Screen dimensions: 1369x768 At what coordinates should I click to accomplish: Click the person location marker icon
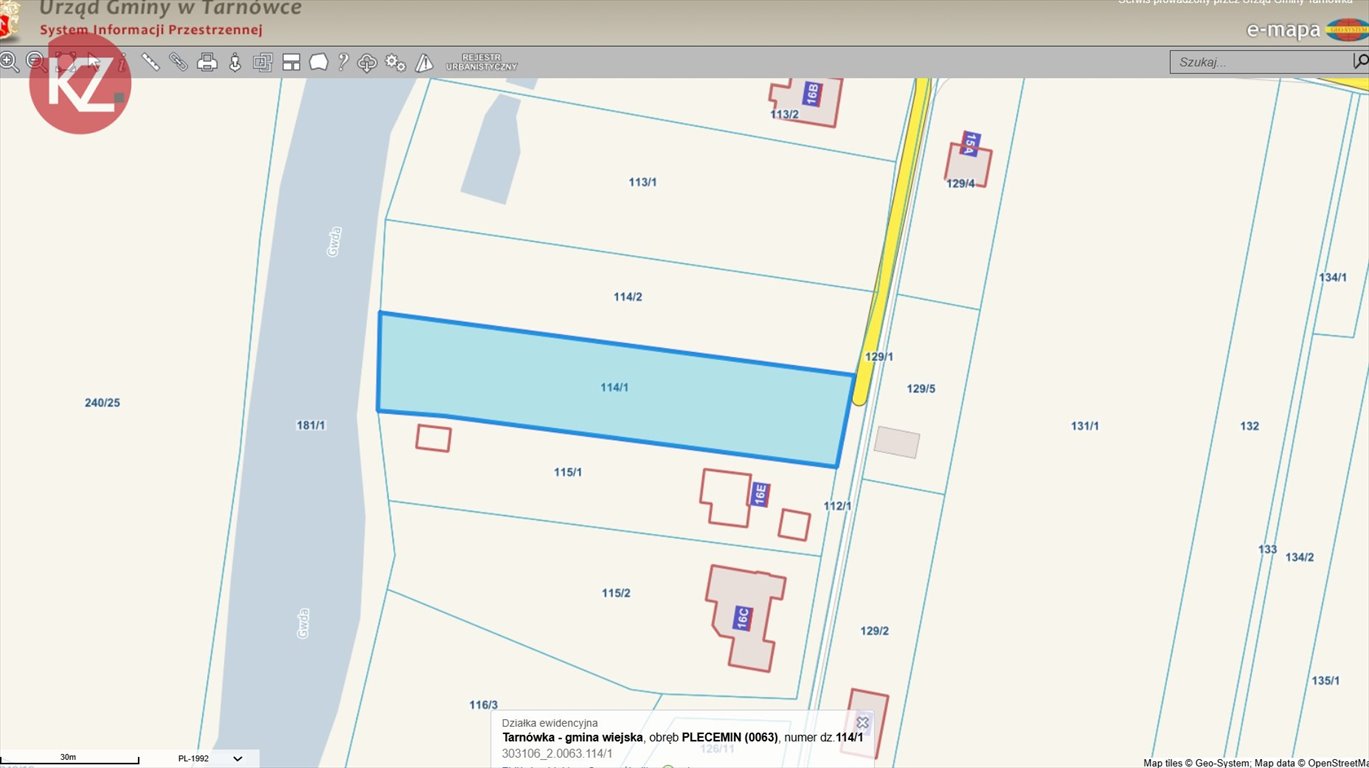point(235,62)
